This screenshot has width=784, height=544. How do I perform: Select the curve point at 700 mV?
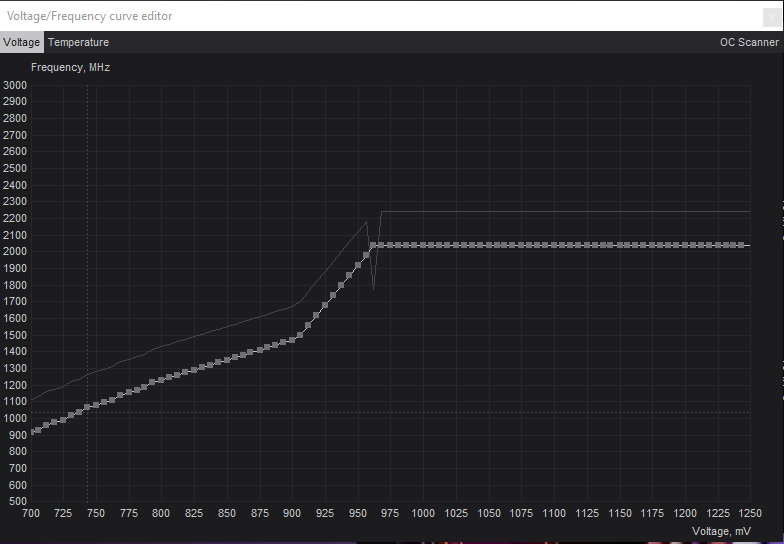32,432
